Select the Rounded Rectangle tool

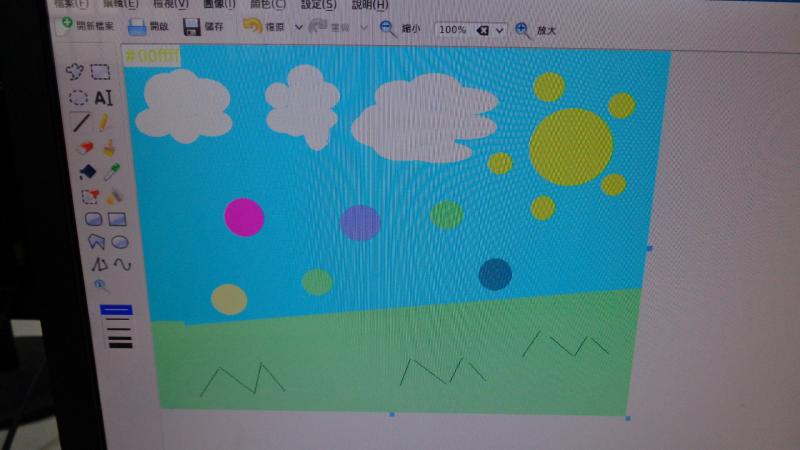point(93,219)
